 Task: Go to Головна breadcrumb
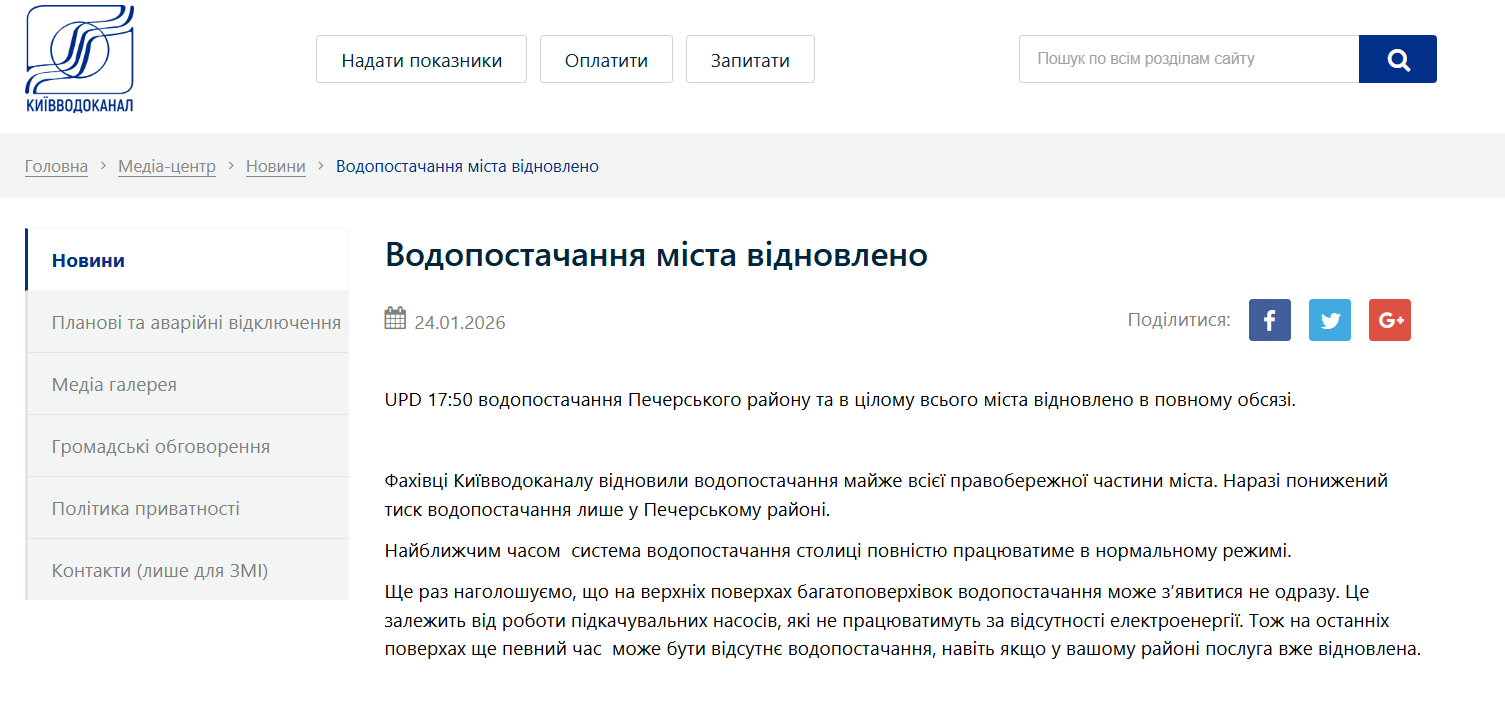tap(56, 166)
